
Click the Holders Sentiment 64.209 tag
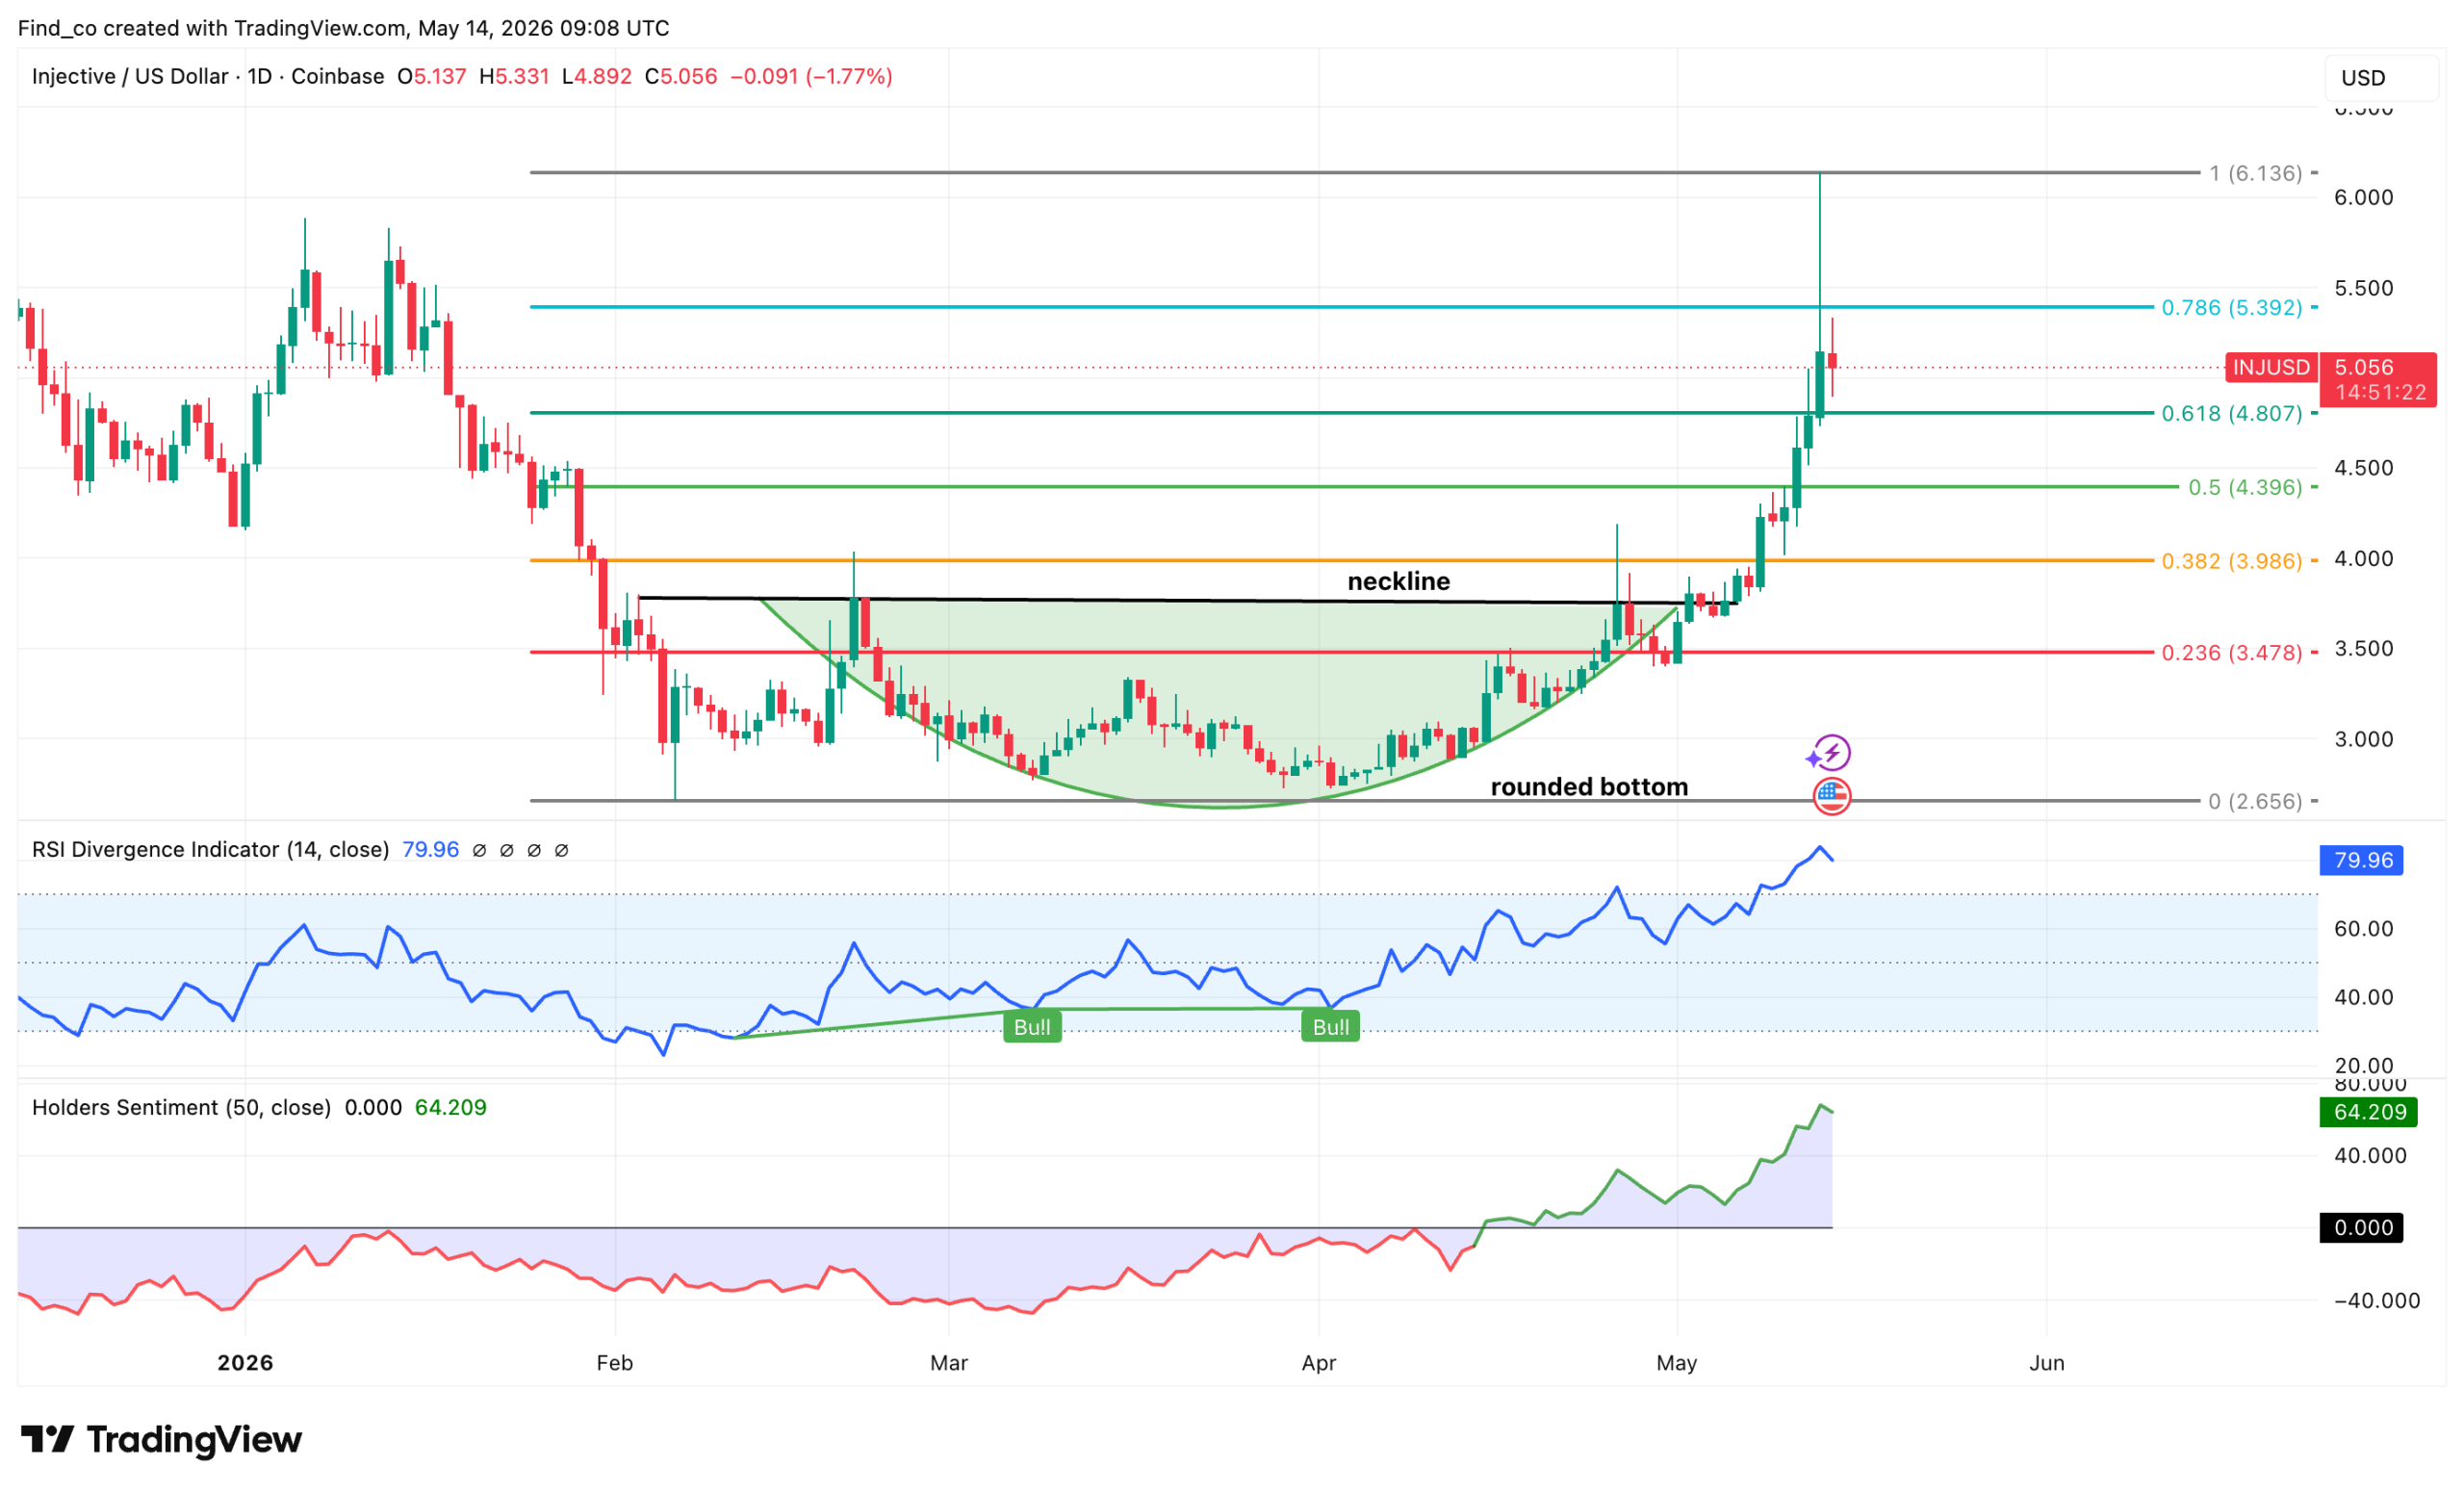click(x=2369, y=1112)
